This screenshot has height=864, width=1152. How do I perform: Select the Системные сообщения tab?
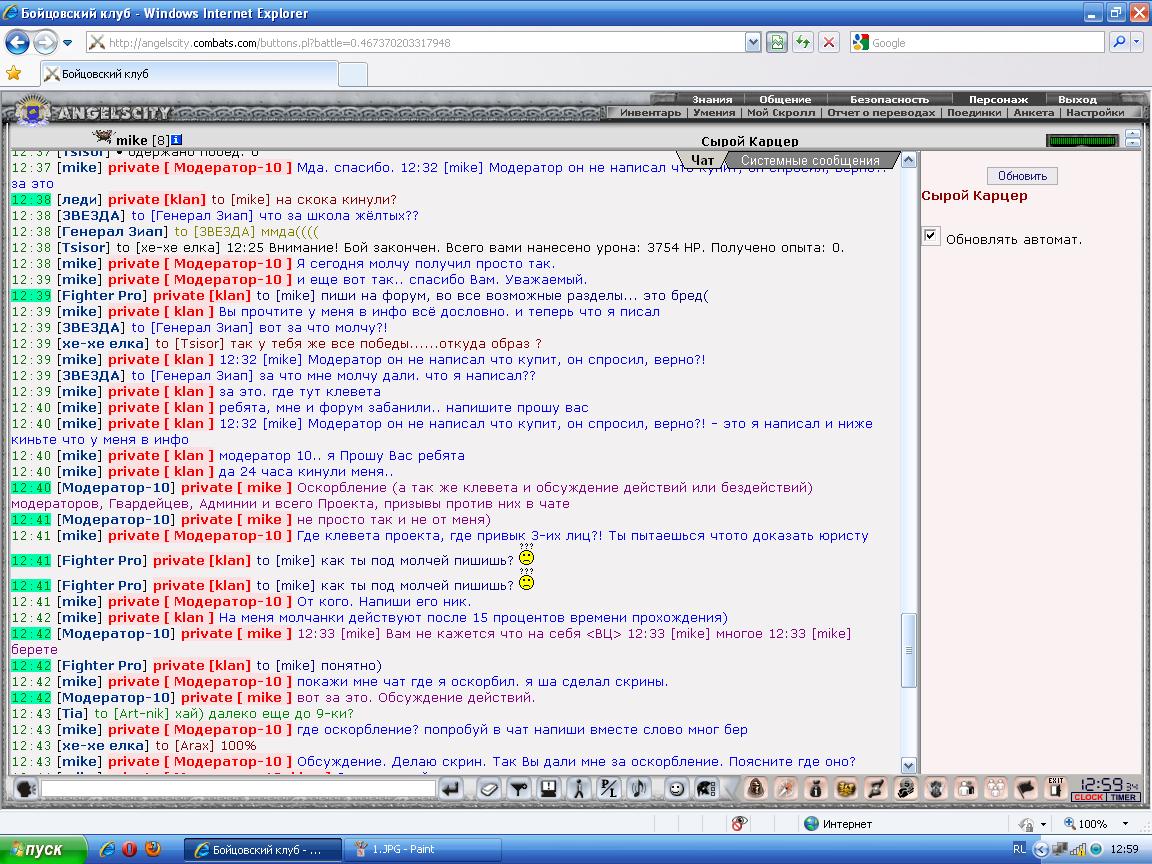pos(810,160)
